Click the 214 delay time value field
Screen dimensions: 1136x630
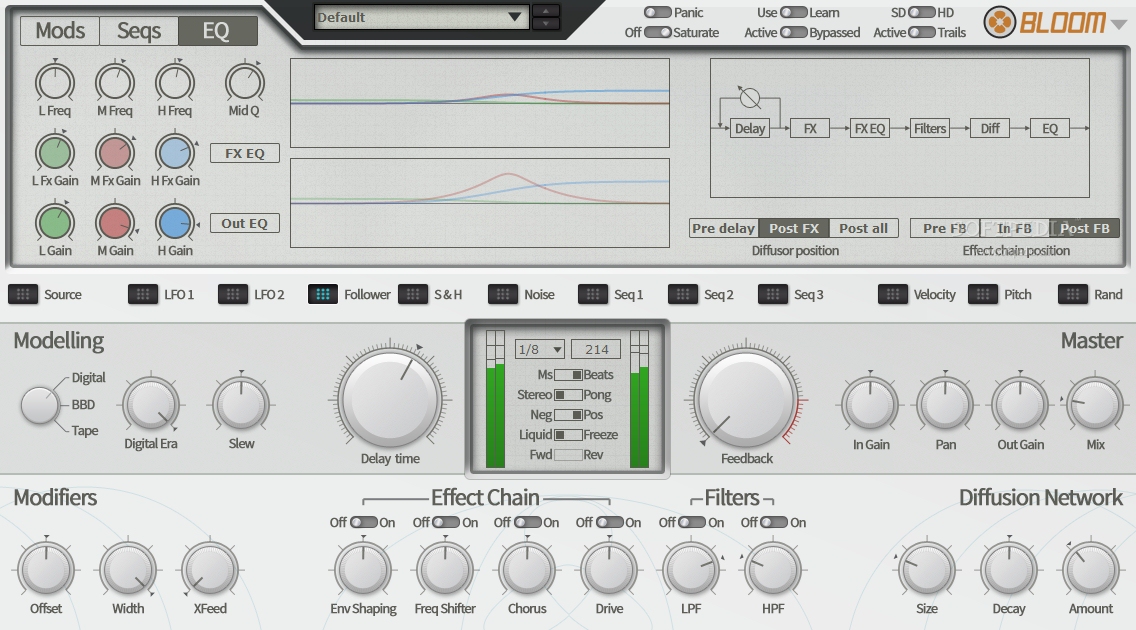tap(596, 349)
